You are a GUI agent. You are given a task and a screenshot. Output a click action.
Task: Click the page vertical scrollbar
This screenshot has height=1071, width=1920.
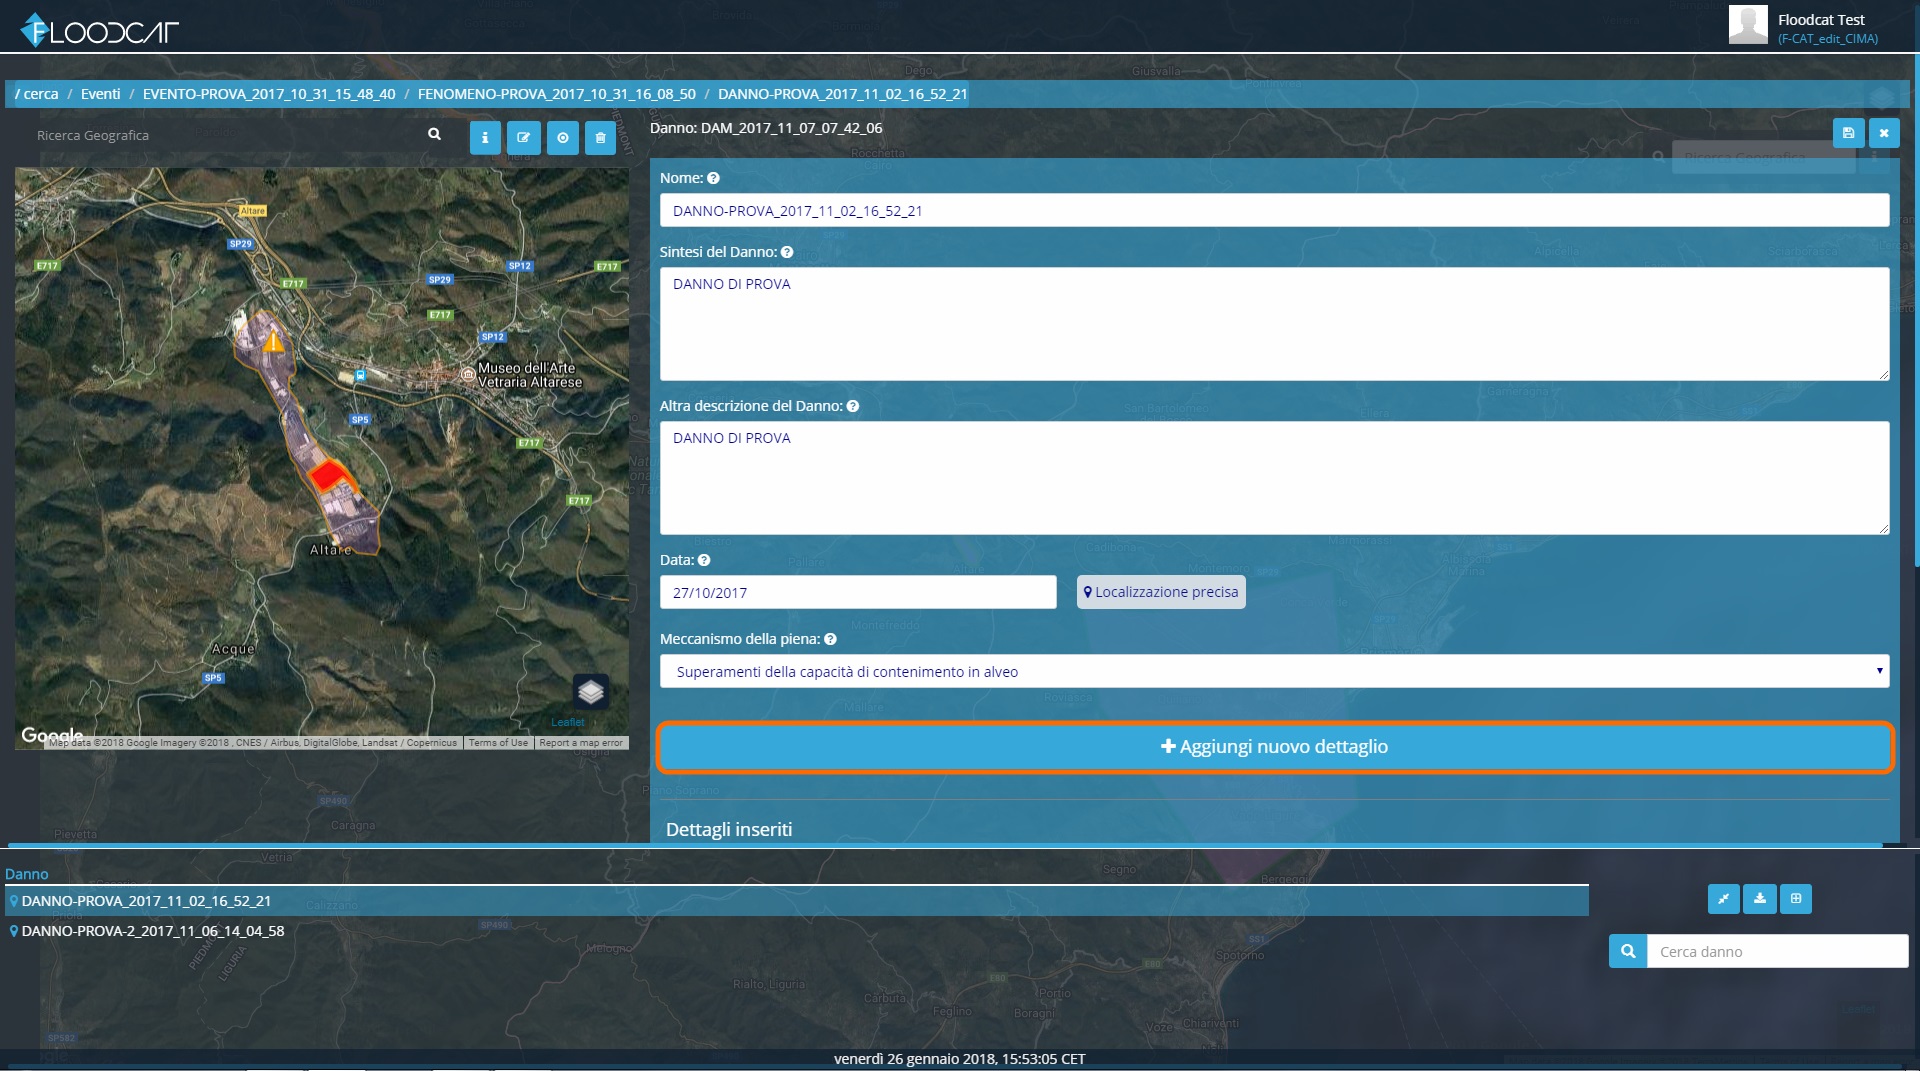point(1916,310)
